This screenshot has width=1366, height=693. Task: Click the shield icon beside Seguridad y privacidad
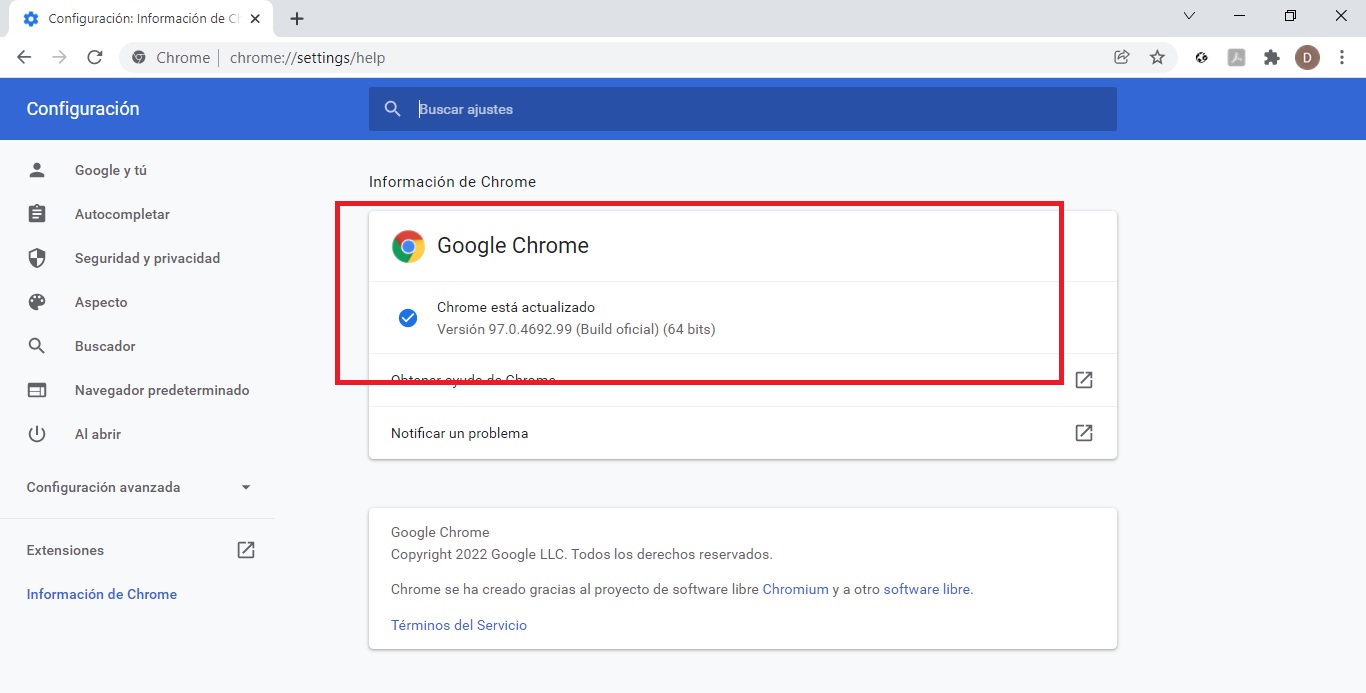coord(37,258)
